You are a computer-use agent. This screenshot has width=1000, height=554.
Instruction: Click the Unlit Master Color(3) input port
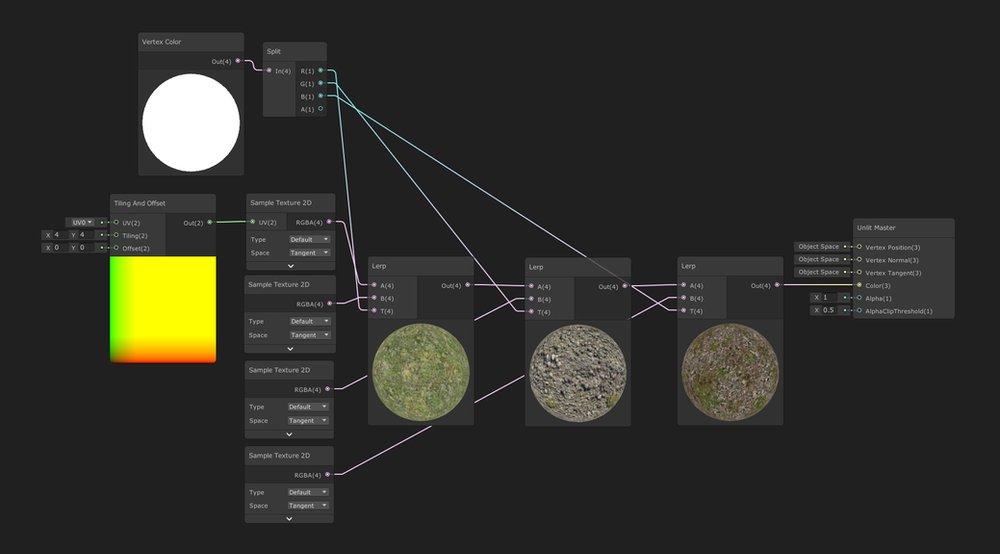coord(859,285)
